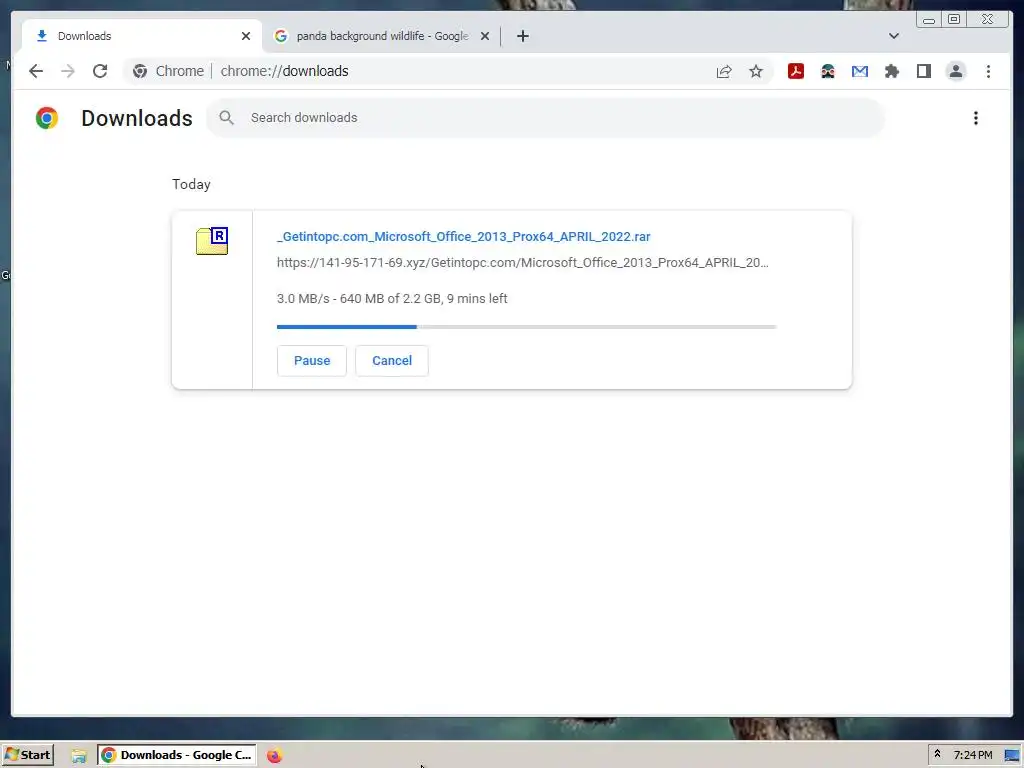Switch to panda background wildlife Google tab
Screen dimensions: 1024x768
[x=381, y=36]
